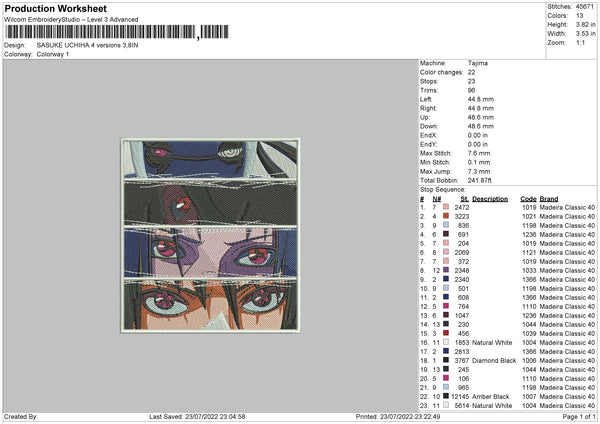The image size is (600, 424).
Task: Choose the white swatch in stop row 23
Action: pos(446,405)
